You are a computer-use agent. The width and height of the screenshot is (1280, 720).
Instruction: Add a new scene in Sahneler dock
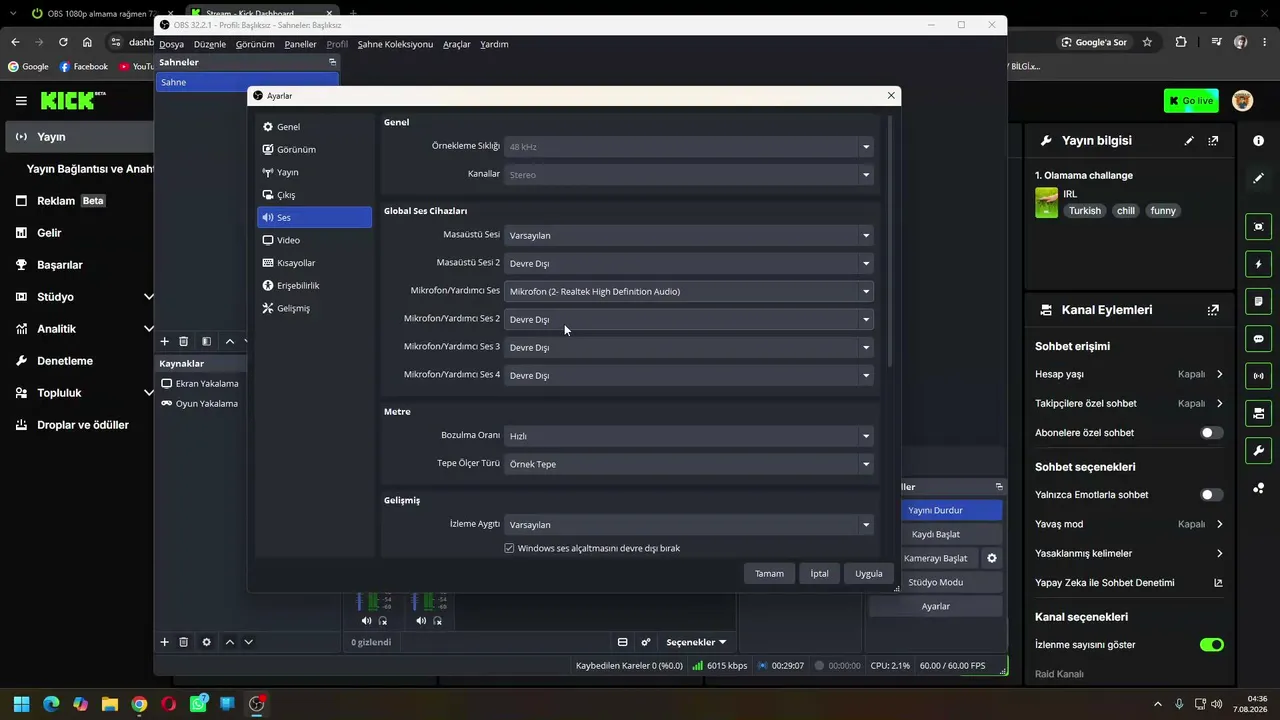[x=165, y=341]
